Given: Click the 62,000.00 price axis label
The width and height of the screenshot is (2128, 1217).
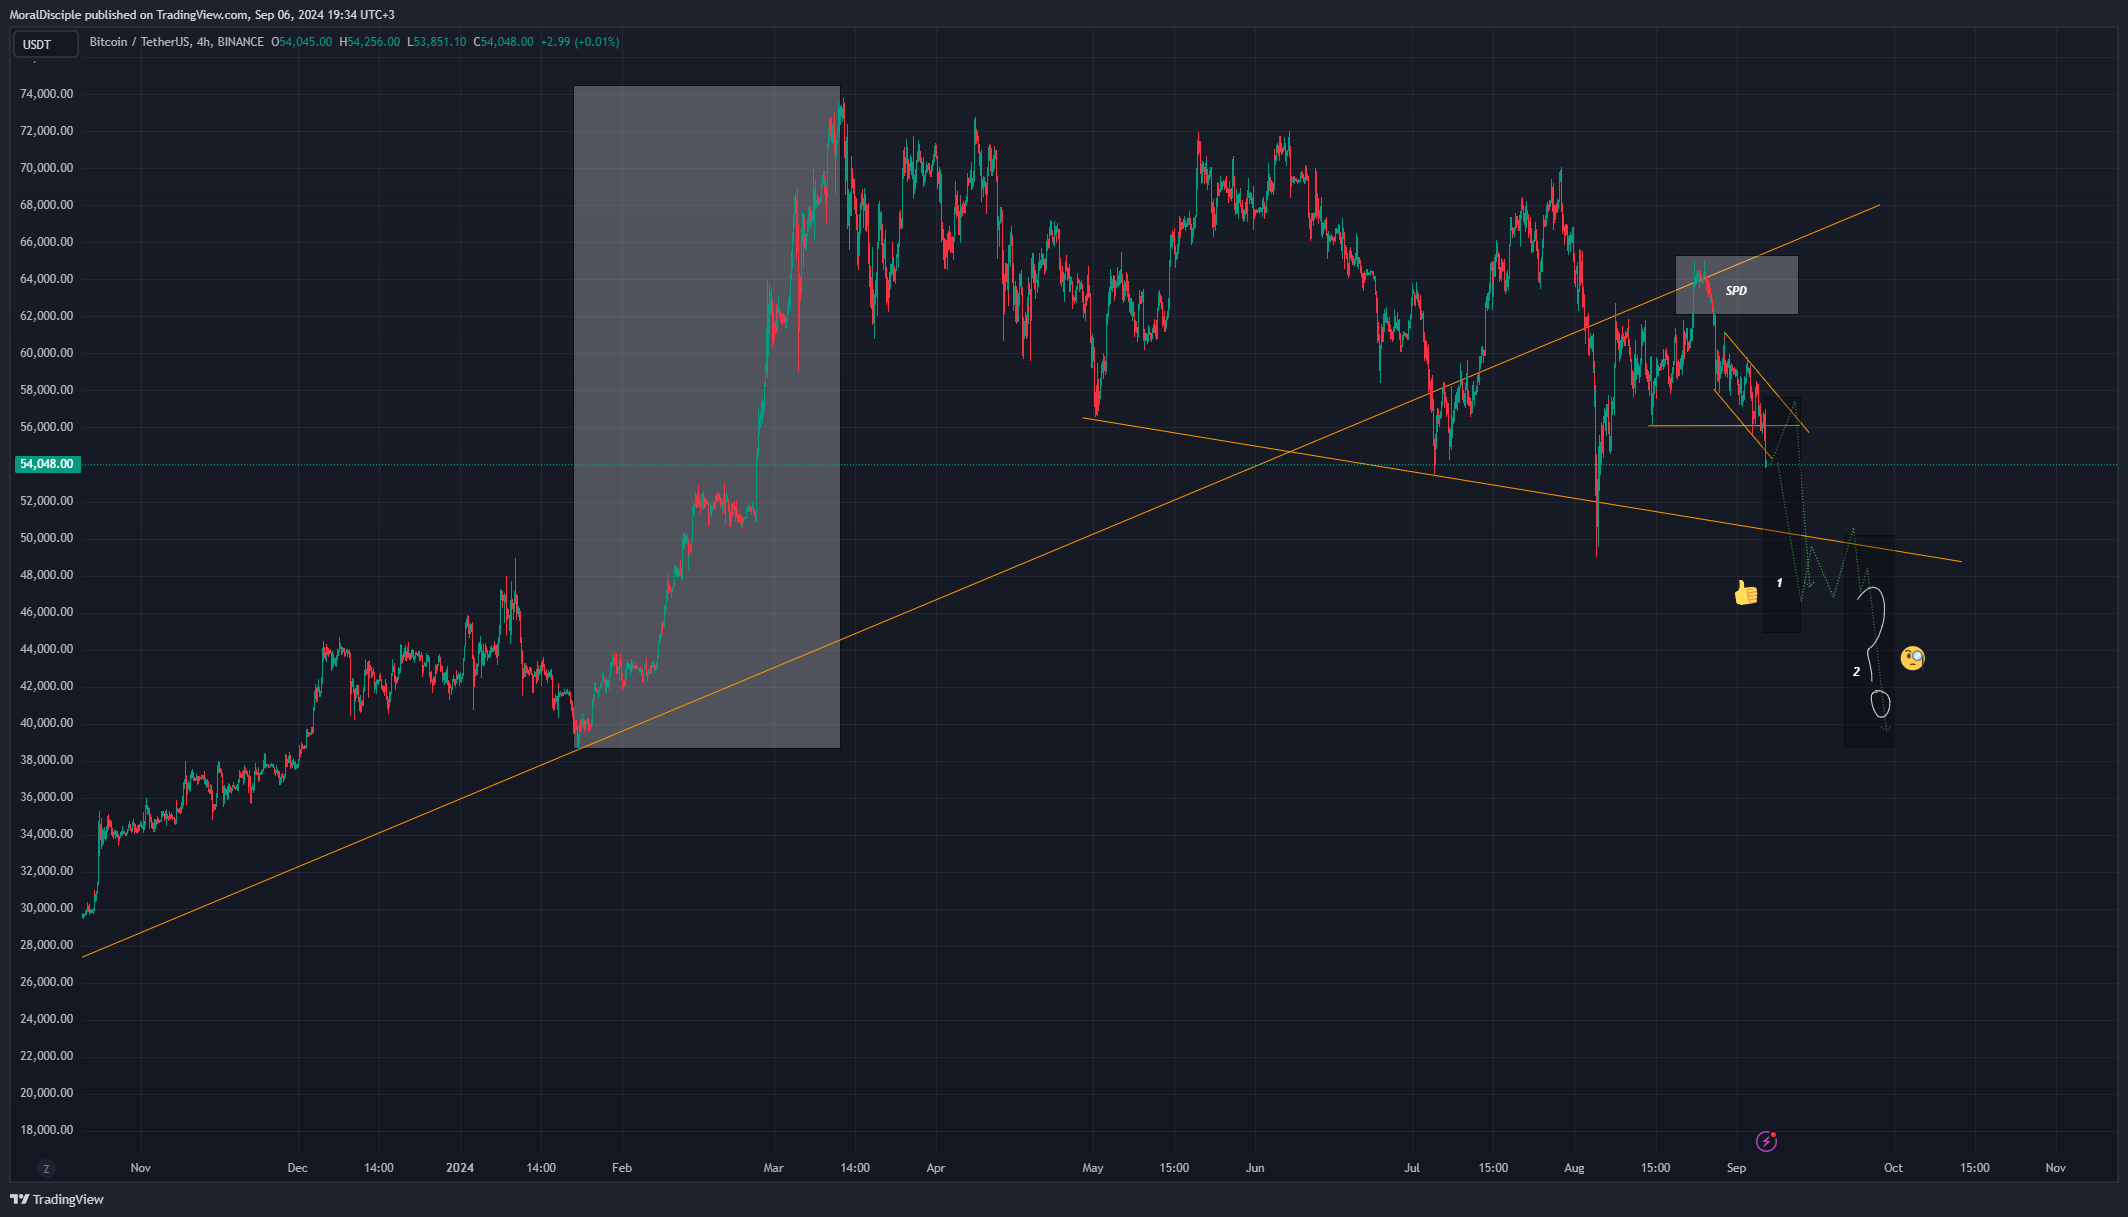Looking at the screenshot, I should tap(47, 316).
